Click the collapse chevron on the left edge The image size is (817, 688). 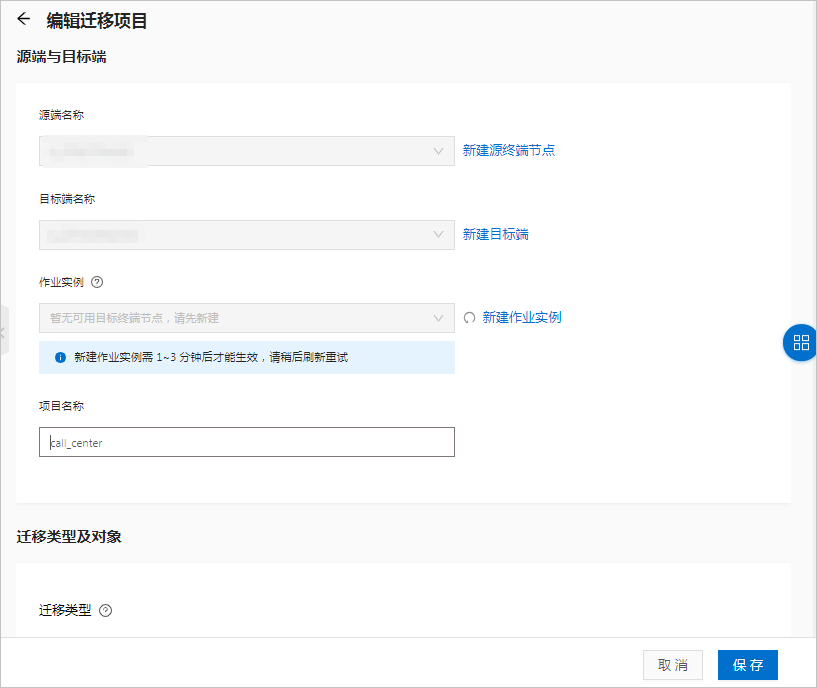tap(3, 331)
